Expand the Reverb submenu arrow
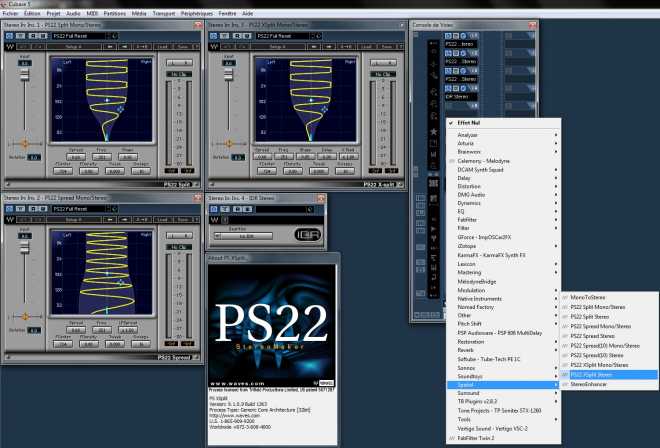The height and width of the screenshot is (448, 660). tap(556, 350)
